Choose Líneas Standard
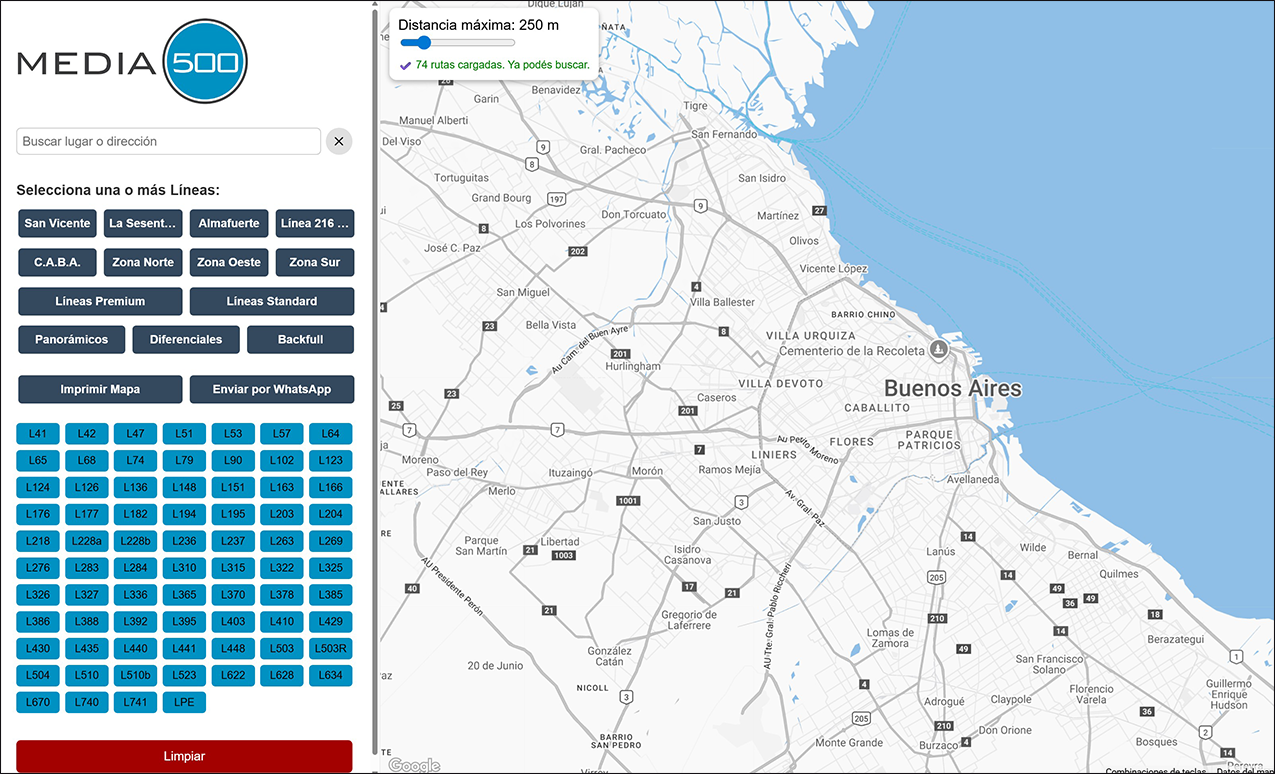1275x774 pixels. pos(272,301)
